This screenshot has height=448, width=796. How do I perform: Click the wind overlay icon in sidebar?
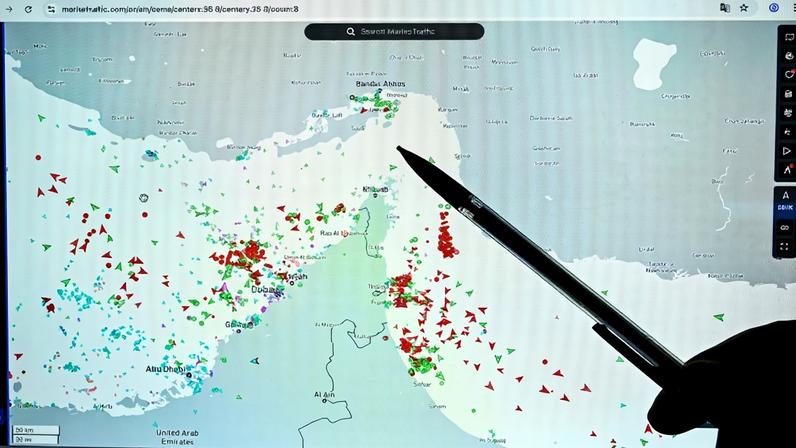tap(788, 132)
